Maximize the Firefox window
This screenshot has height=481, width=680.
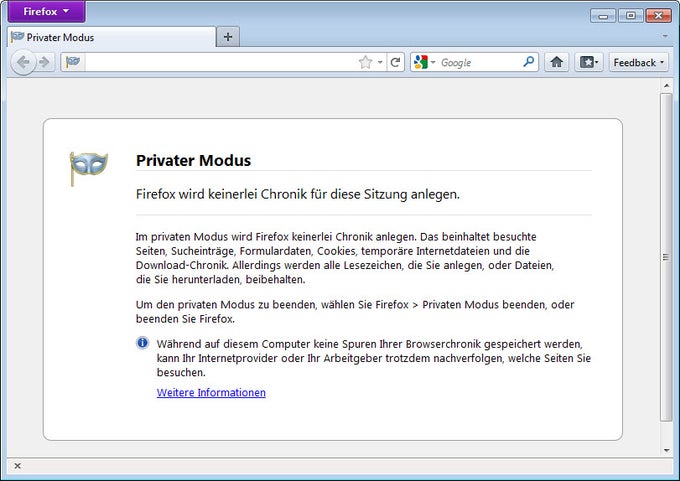tap(631, 16)
